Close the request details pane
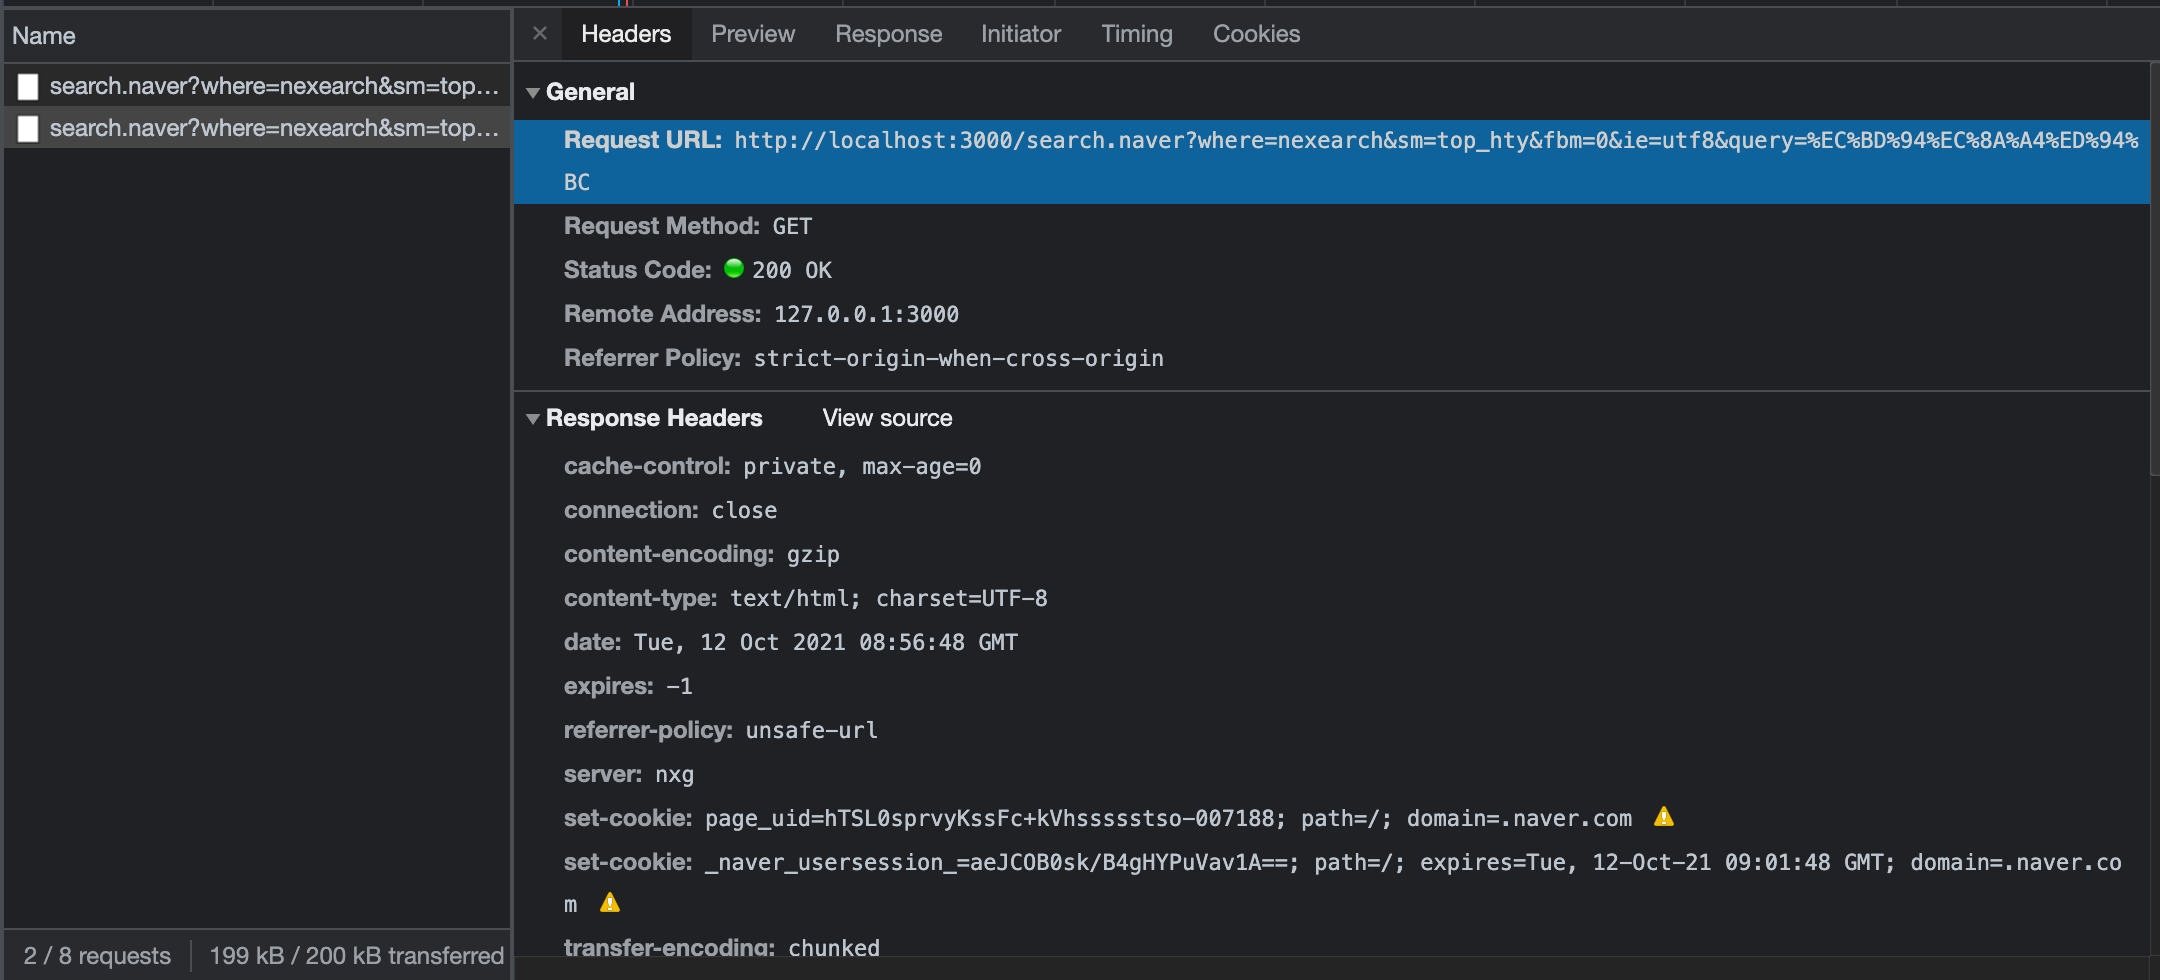 pyautogui.click(x=540, y=33)
